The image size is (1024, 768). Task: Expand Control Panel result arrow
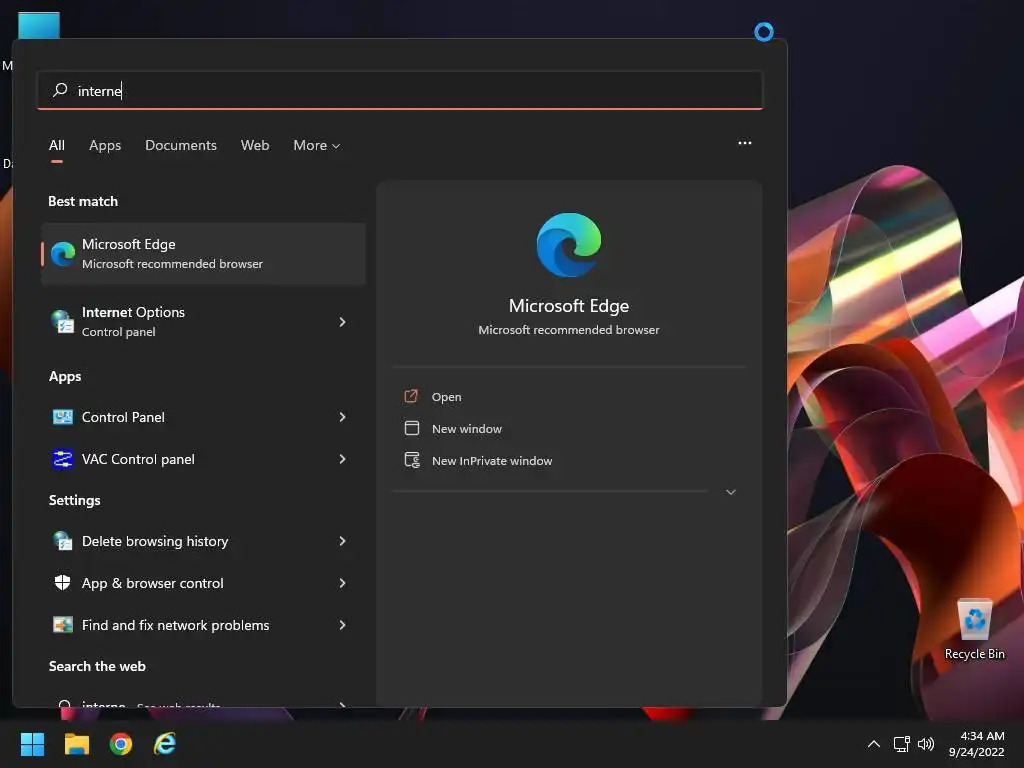tap(342, 417)
